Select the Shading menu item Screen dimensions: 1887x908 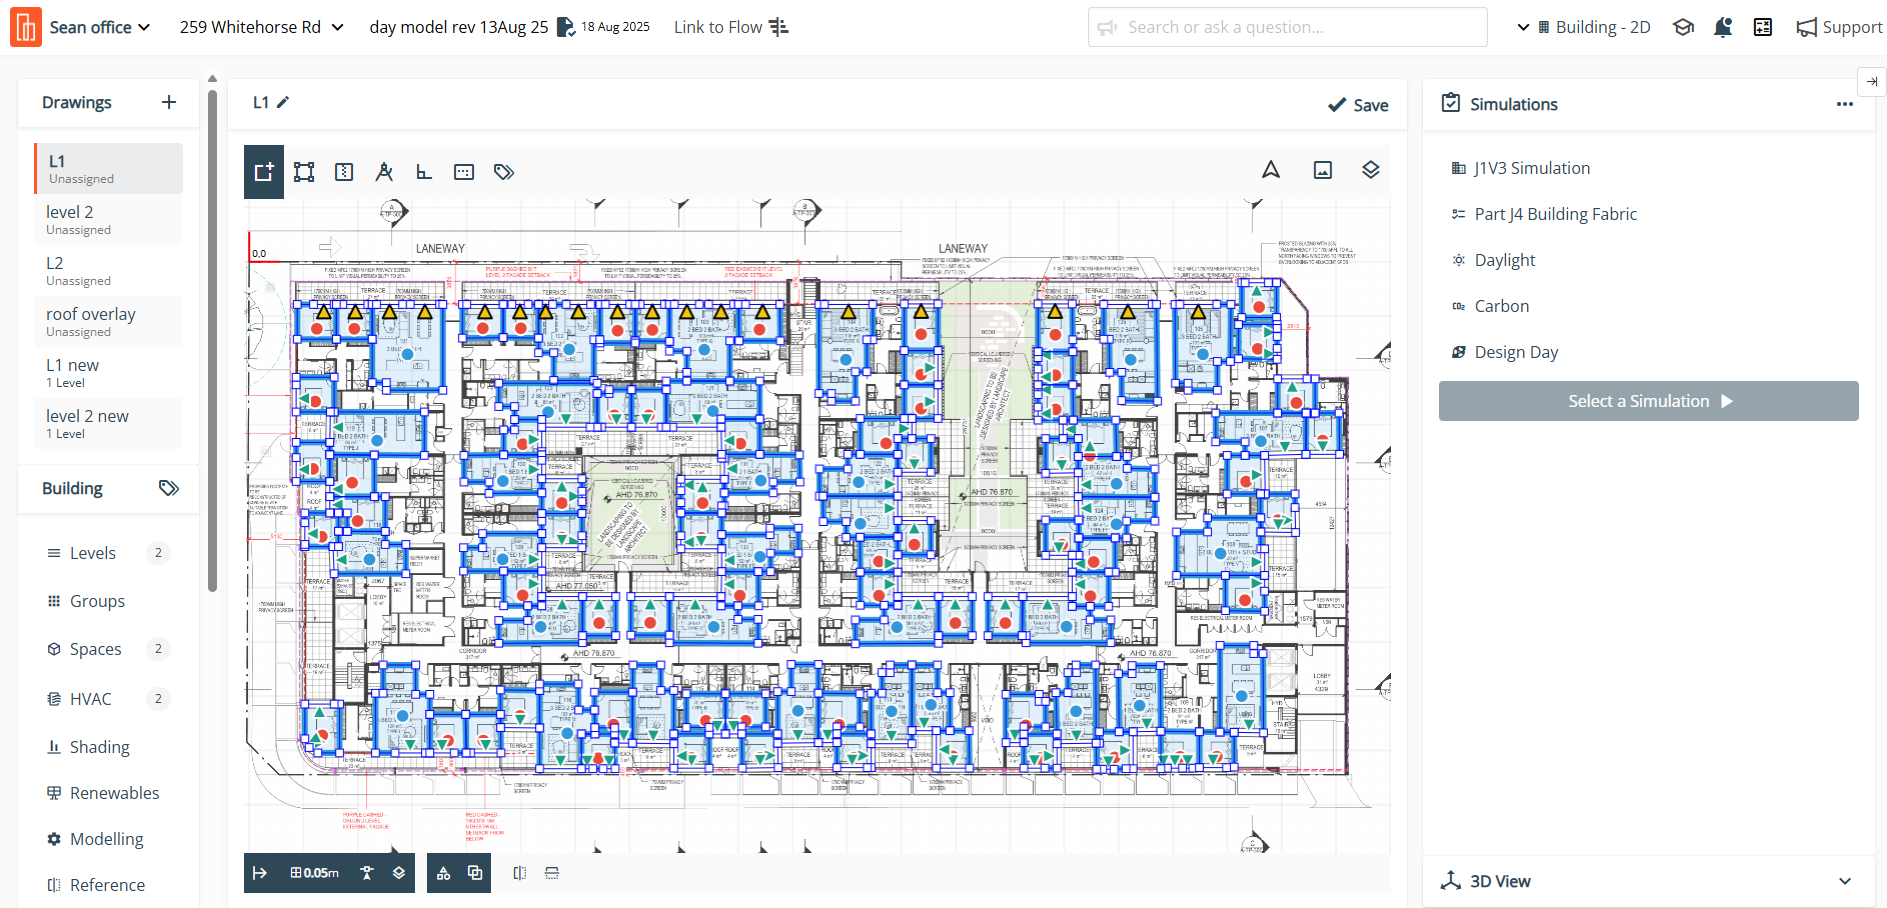click(x=99, y=747)
